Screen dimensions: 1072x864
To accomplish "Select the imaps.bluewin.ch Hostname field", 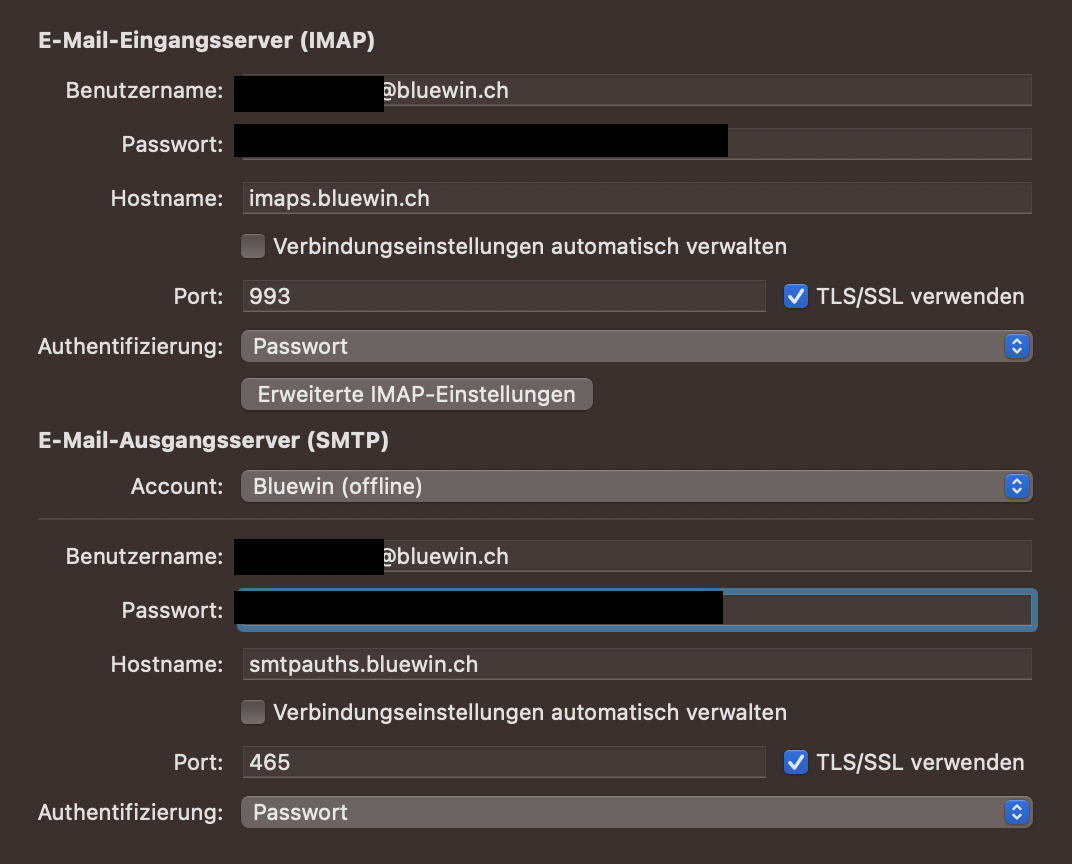I will (636, 198).
